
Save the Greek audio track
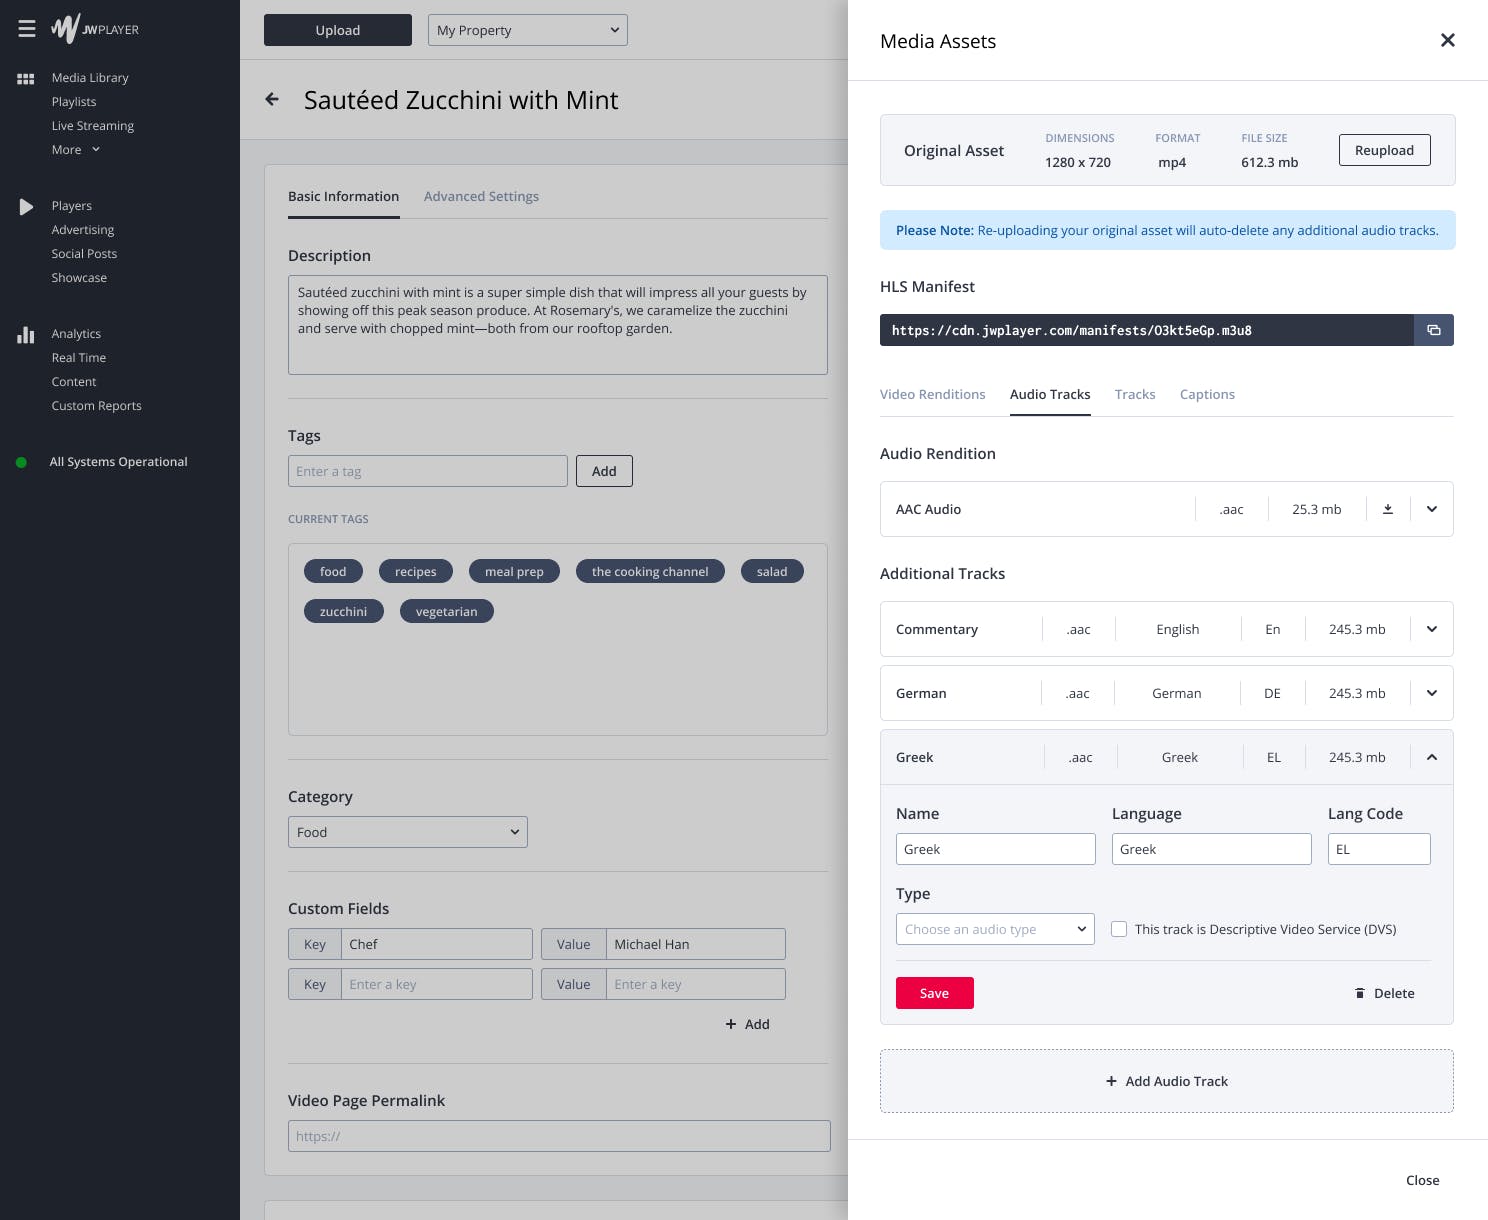point(935,993)
